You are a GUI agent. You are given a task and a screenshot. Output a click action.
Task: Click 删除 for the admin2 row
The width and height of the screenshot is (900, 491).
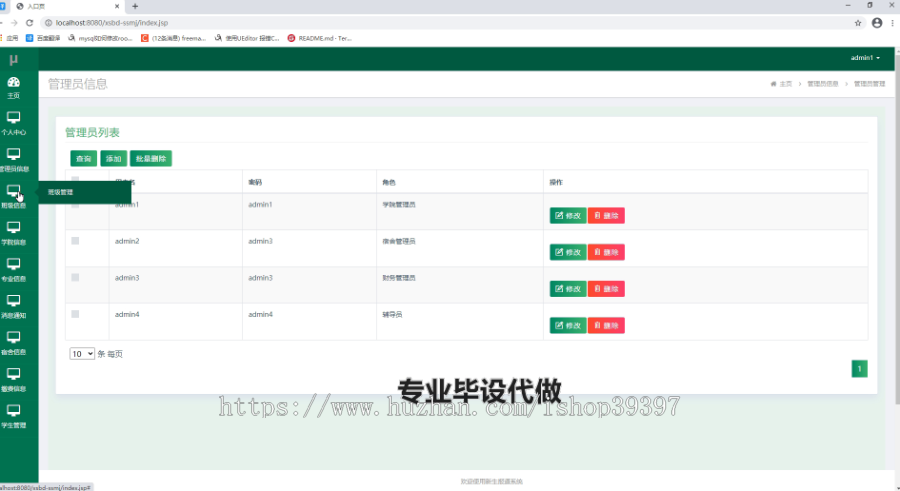click(x=606, y=252)
